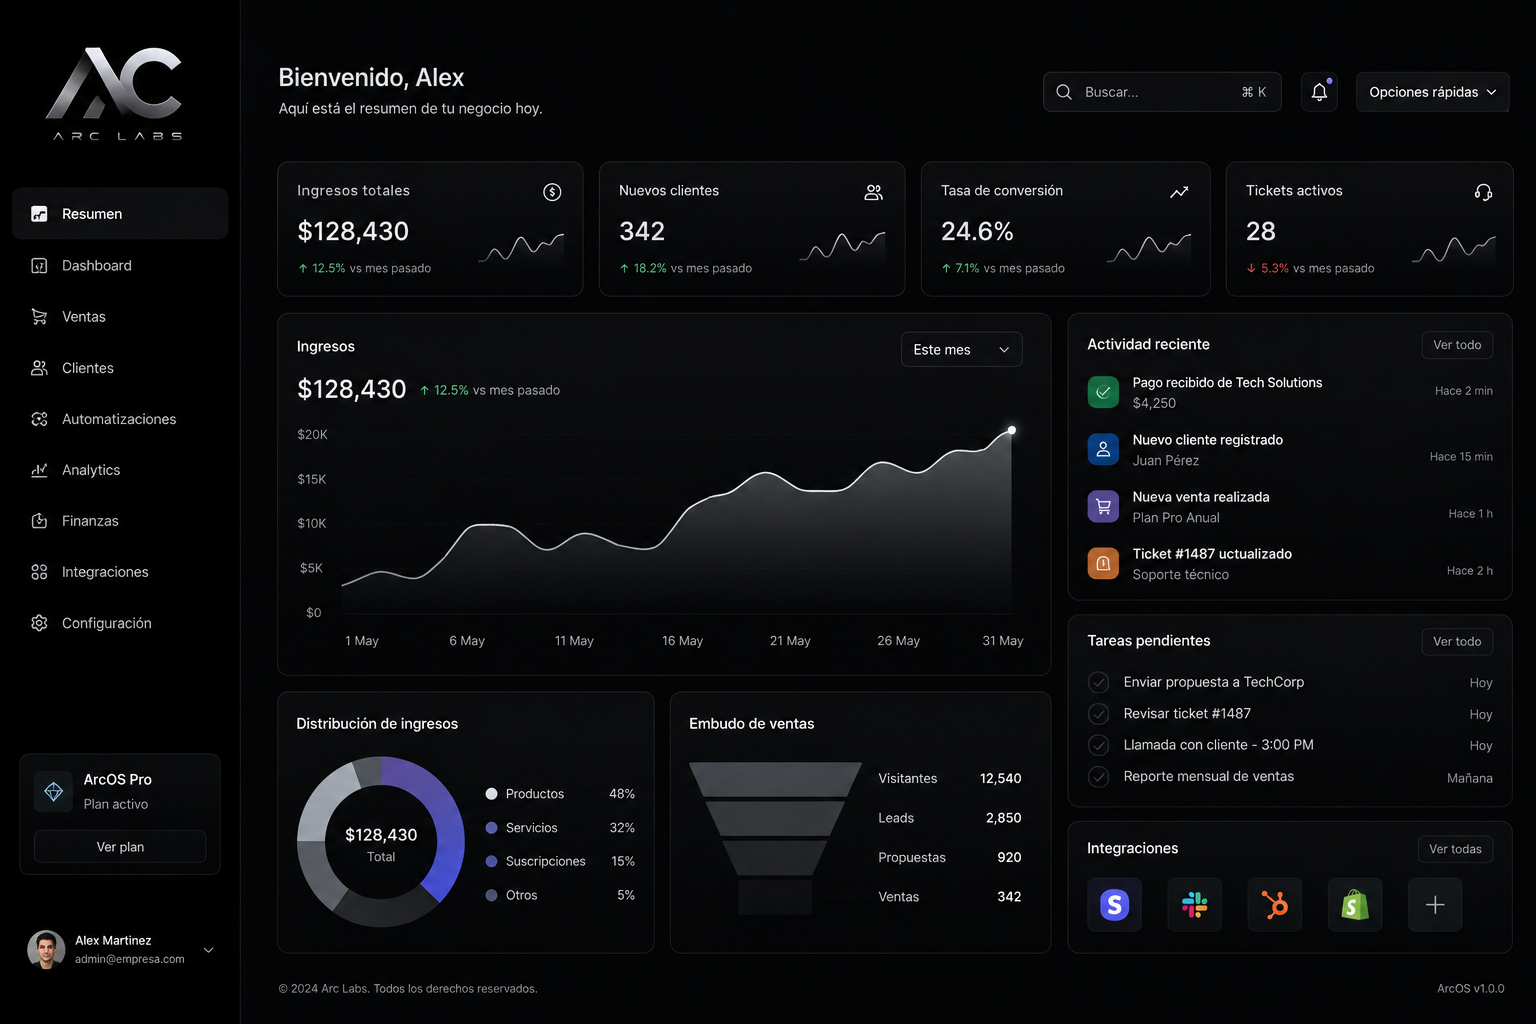Screen dimensions: 1536x1024
Task: Check off Llamada con cliente task
Action: click(x=1098, y=745)
